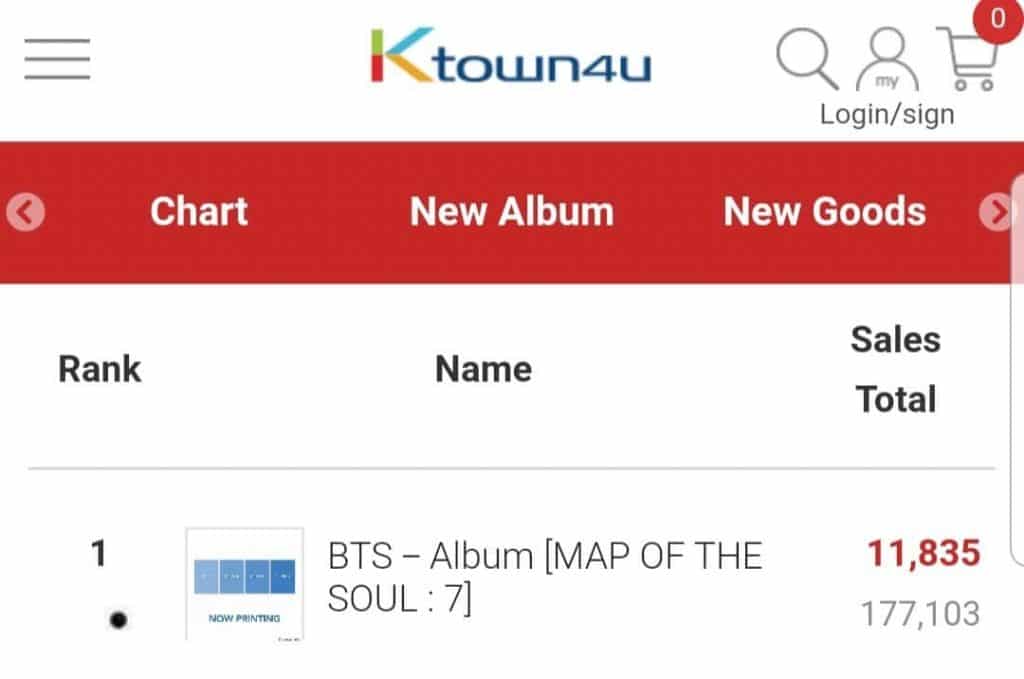This screenshot has width=1024, height=679.
Task: Open the shopping cart icon
Action: click(x=967, y=62)
